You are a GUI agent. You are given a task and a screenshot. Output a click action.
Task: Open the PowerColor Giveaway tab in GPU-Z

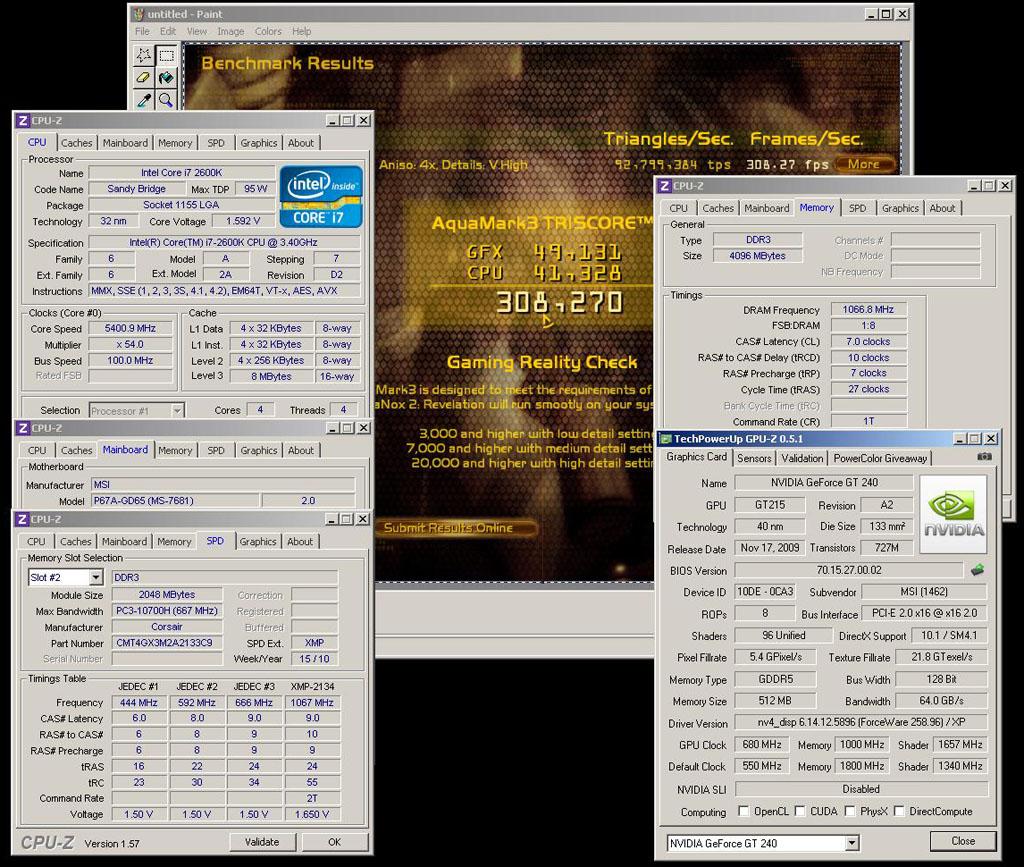click(880, 458)
